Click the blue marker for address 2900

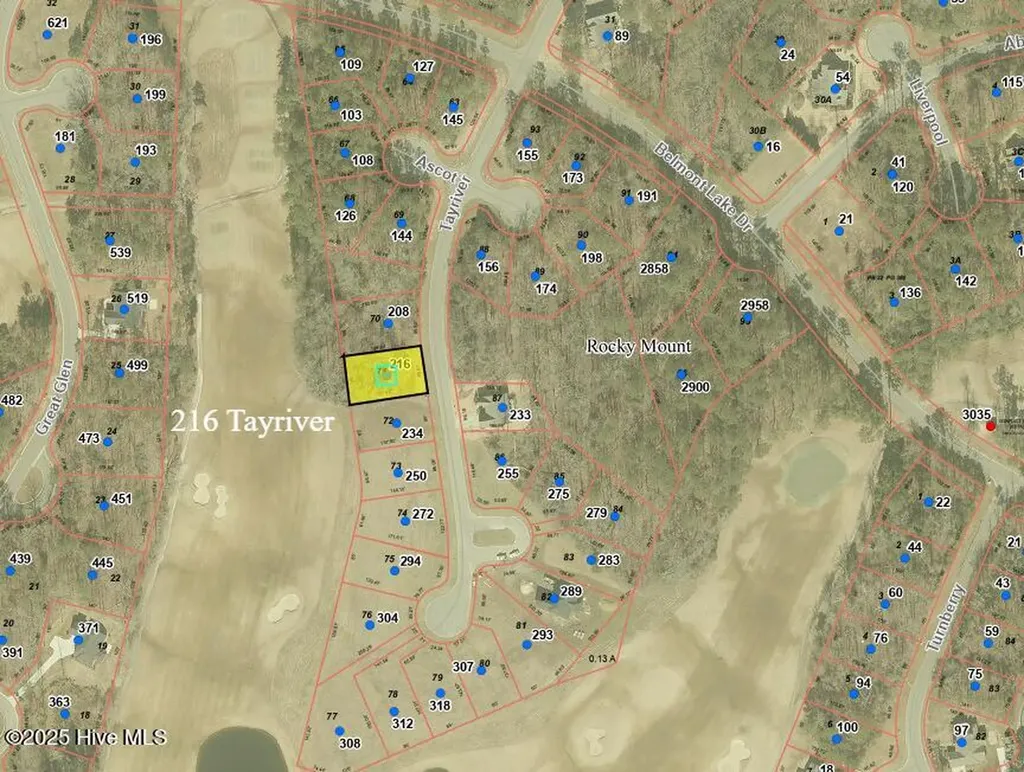682,374
